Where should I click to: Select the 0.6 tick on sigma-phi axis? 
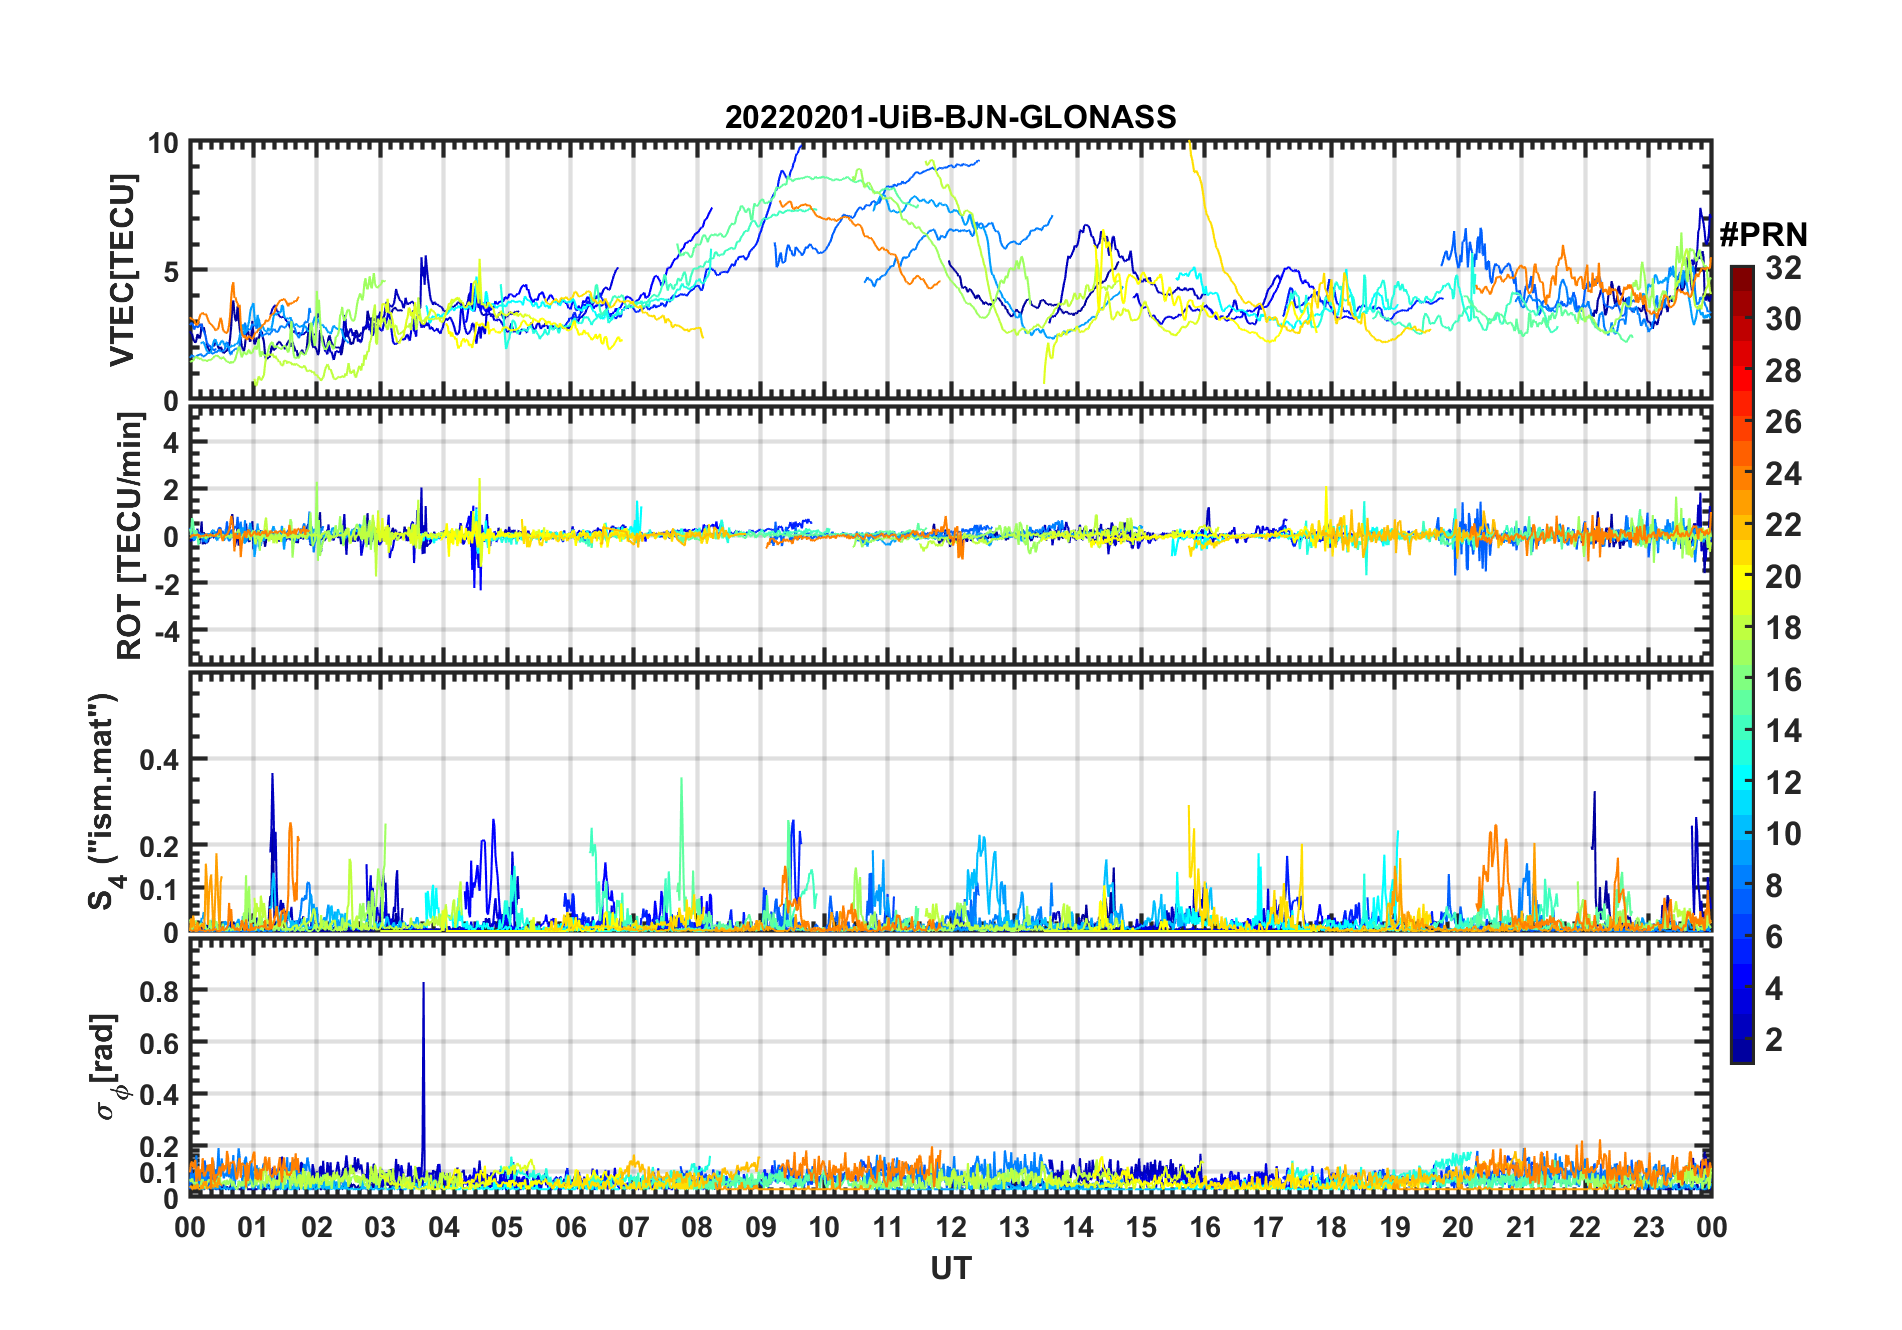(x=159, y=1042)
